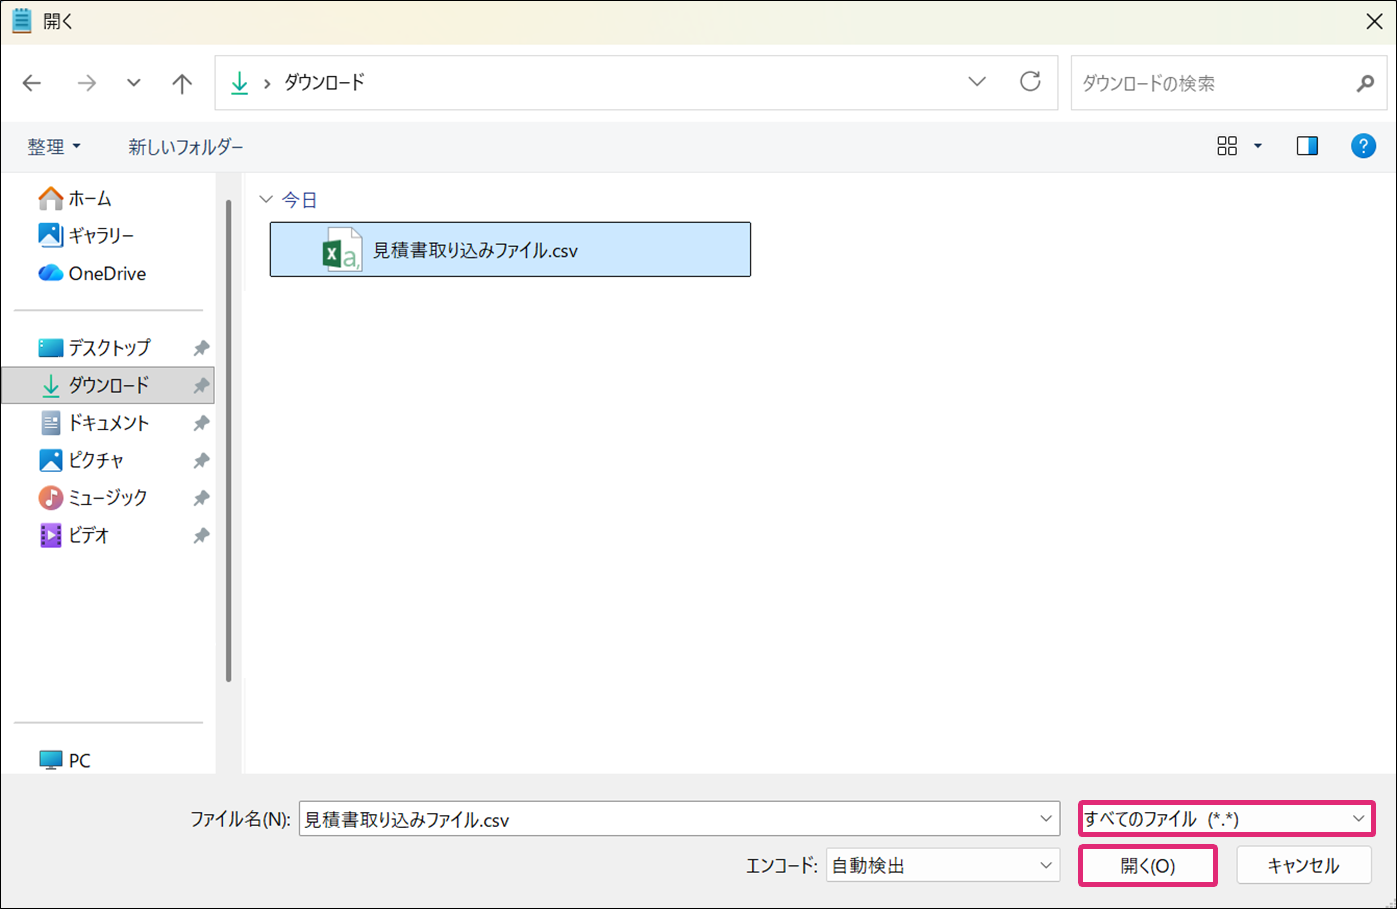1397x909 pixels.
Task: Open the エンコード dropdown
Action: coord(942,865)
